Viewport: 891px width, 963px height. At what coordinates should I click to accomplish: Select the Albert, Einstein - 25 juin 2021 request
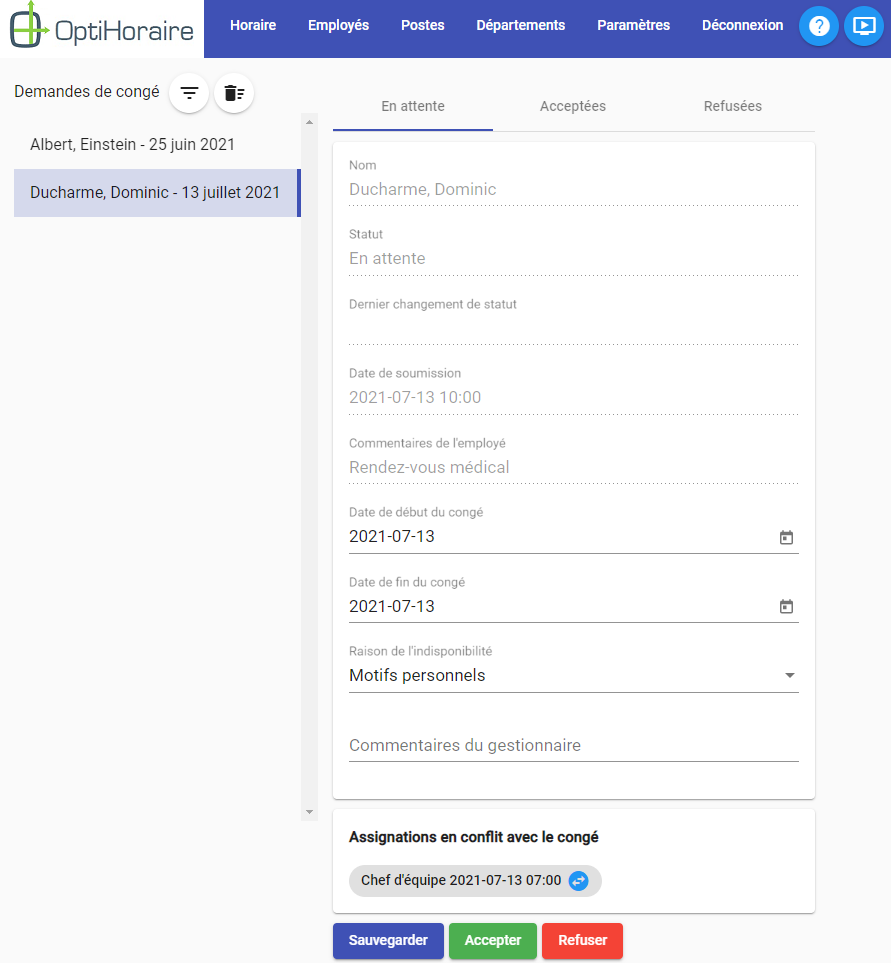(157, 145)
